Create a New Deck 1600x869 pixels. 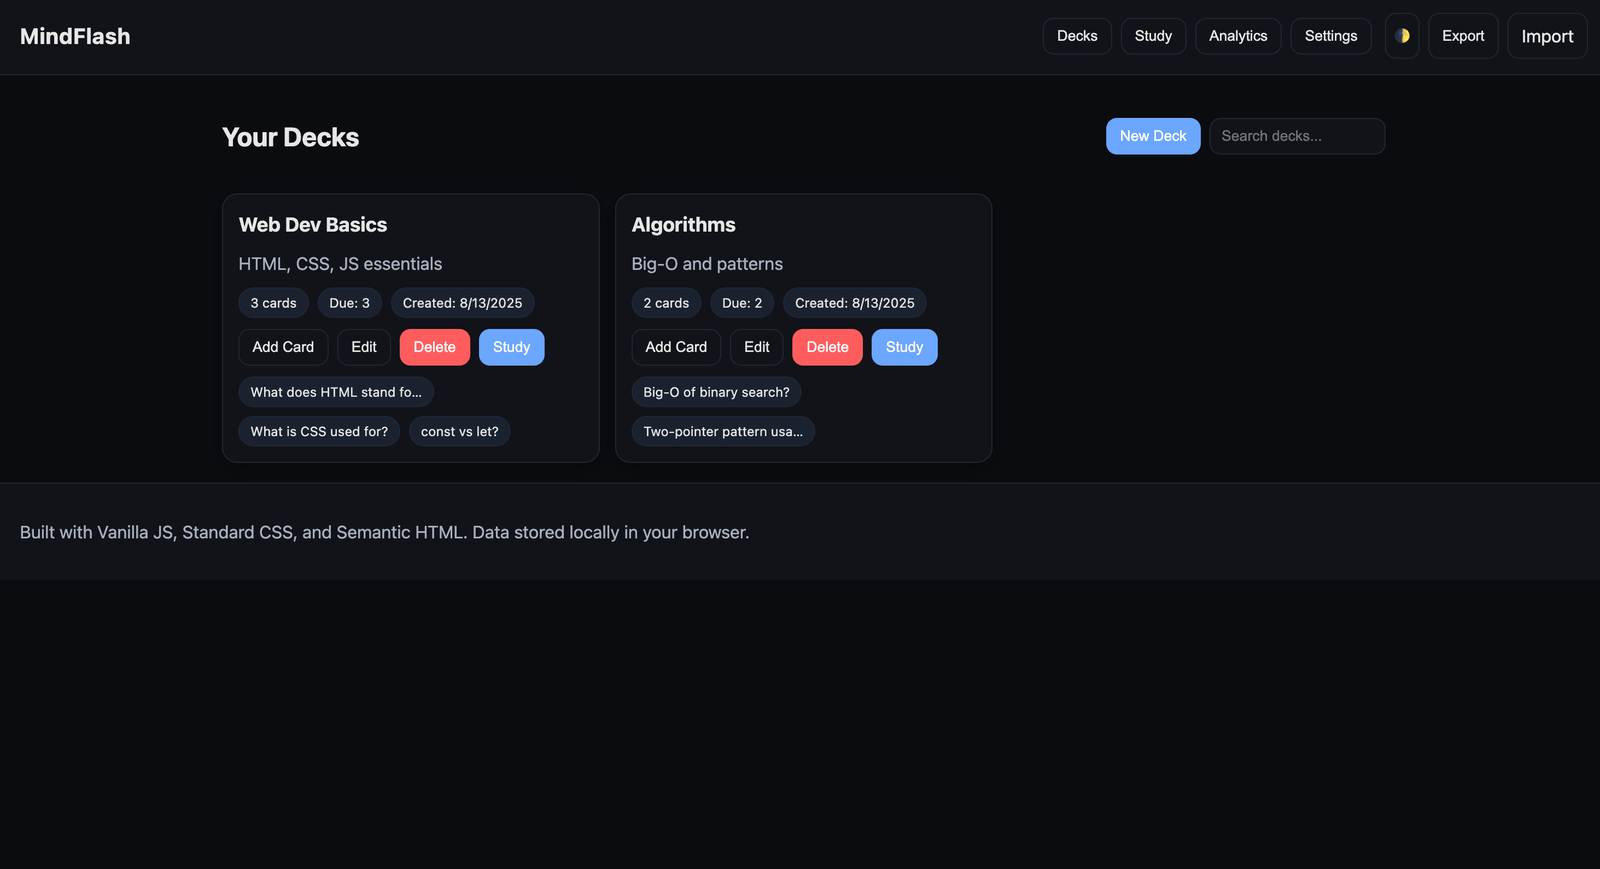(1152, 136)
